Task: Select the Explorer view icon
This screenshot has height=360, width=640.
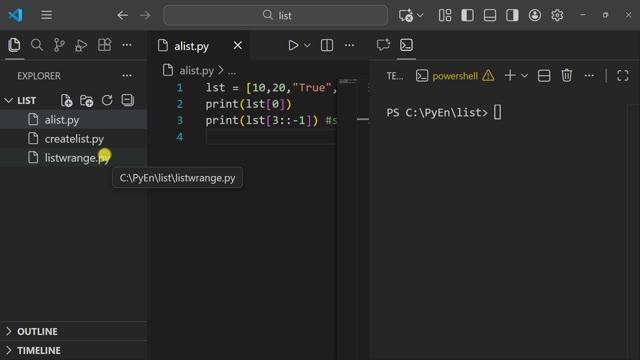Action: click(x=14, y=45)
